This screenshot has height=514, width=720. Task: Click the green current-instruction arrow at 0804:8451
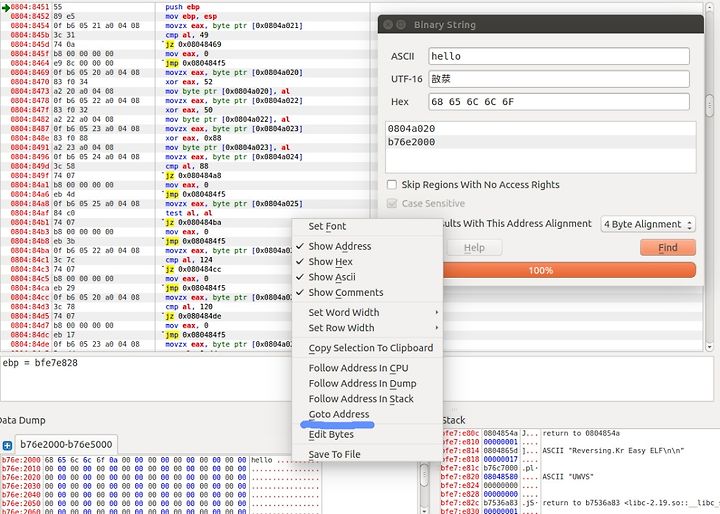point(6,7)
